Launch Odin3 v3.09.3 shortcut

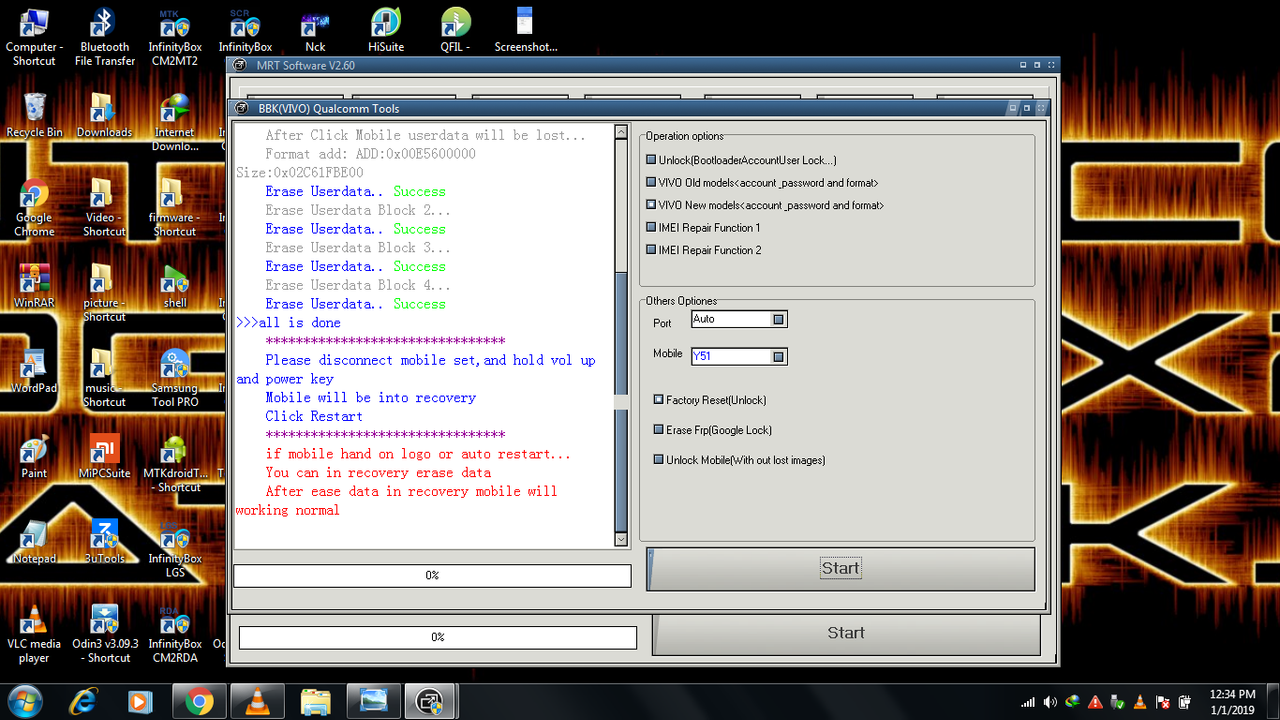tap(104, 634)
